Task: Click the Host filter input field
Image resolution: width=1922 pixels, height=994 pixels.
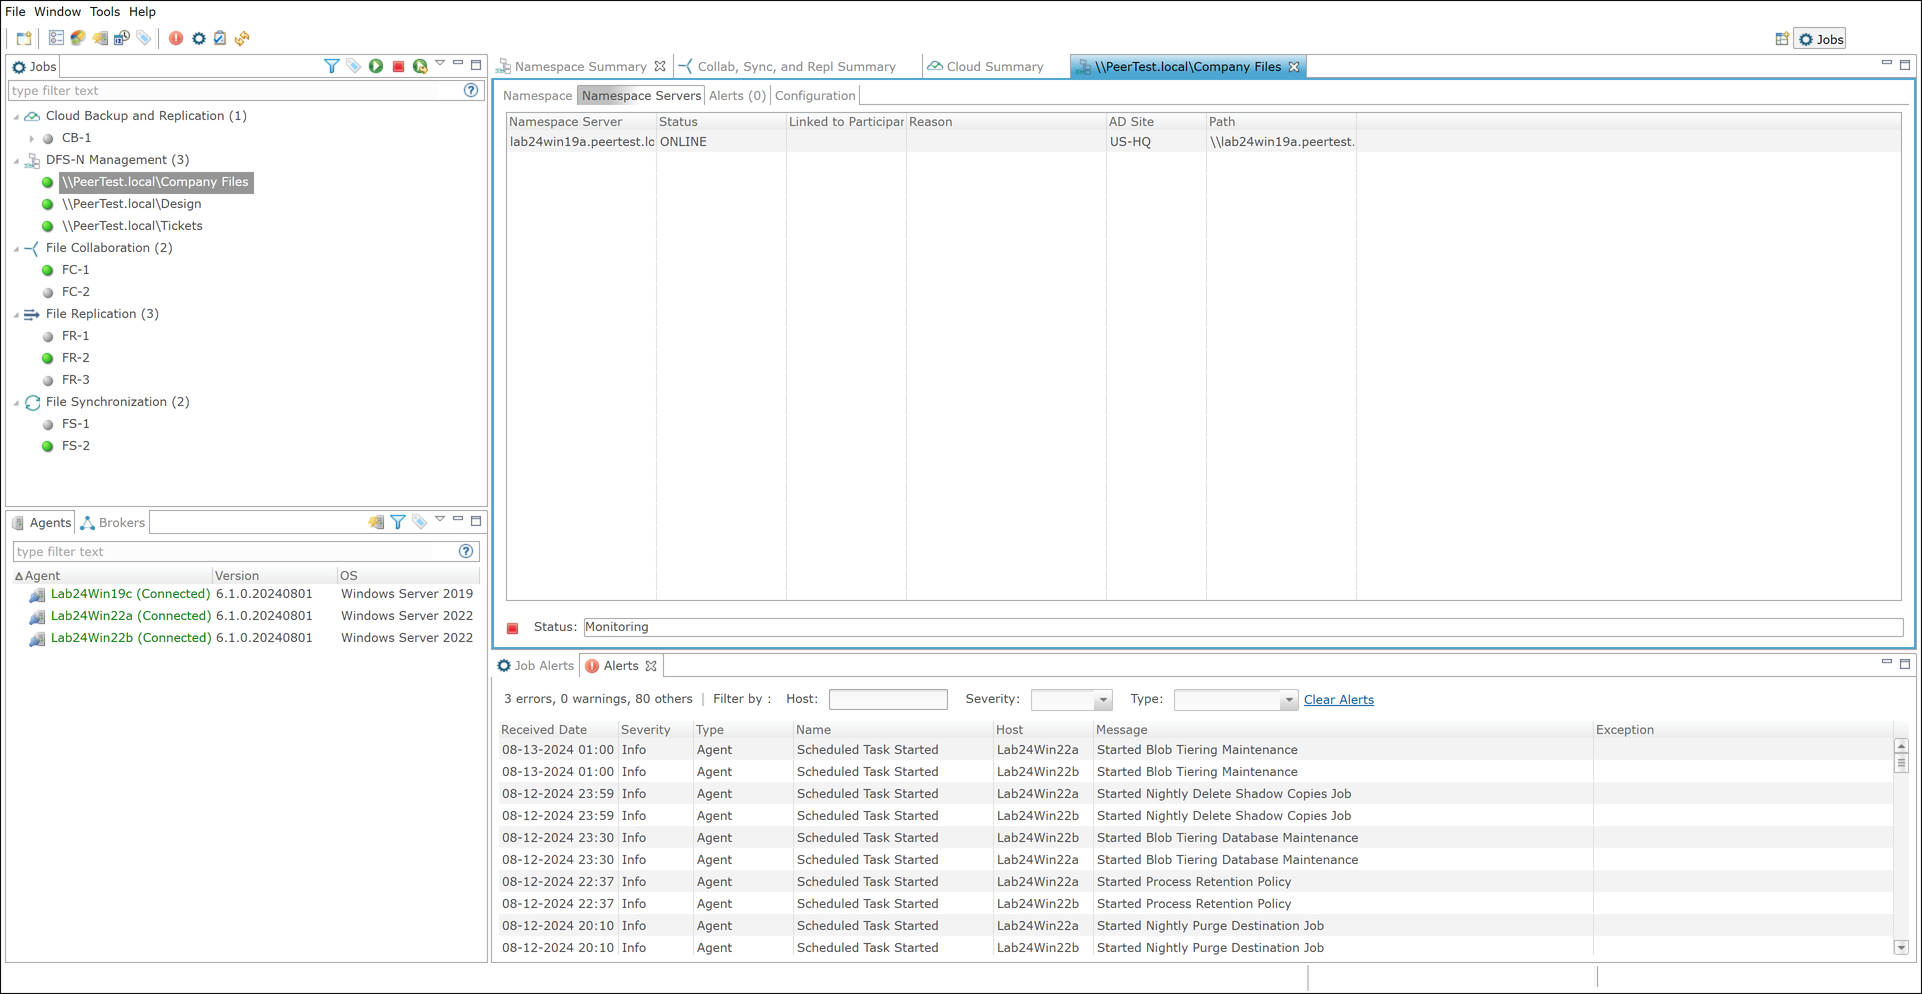Action: point(888,700)
